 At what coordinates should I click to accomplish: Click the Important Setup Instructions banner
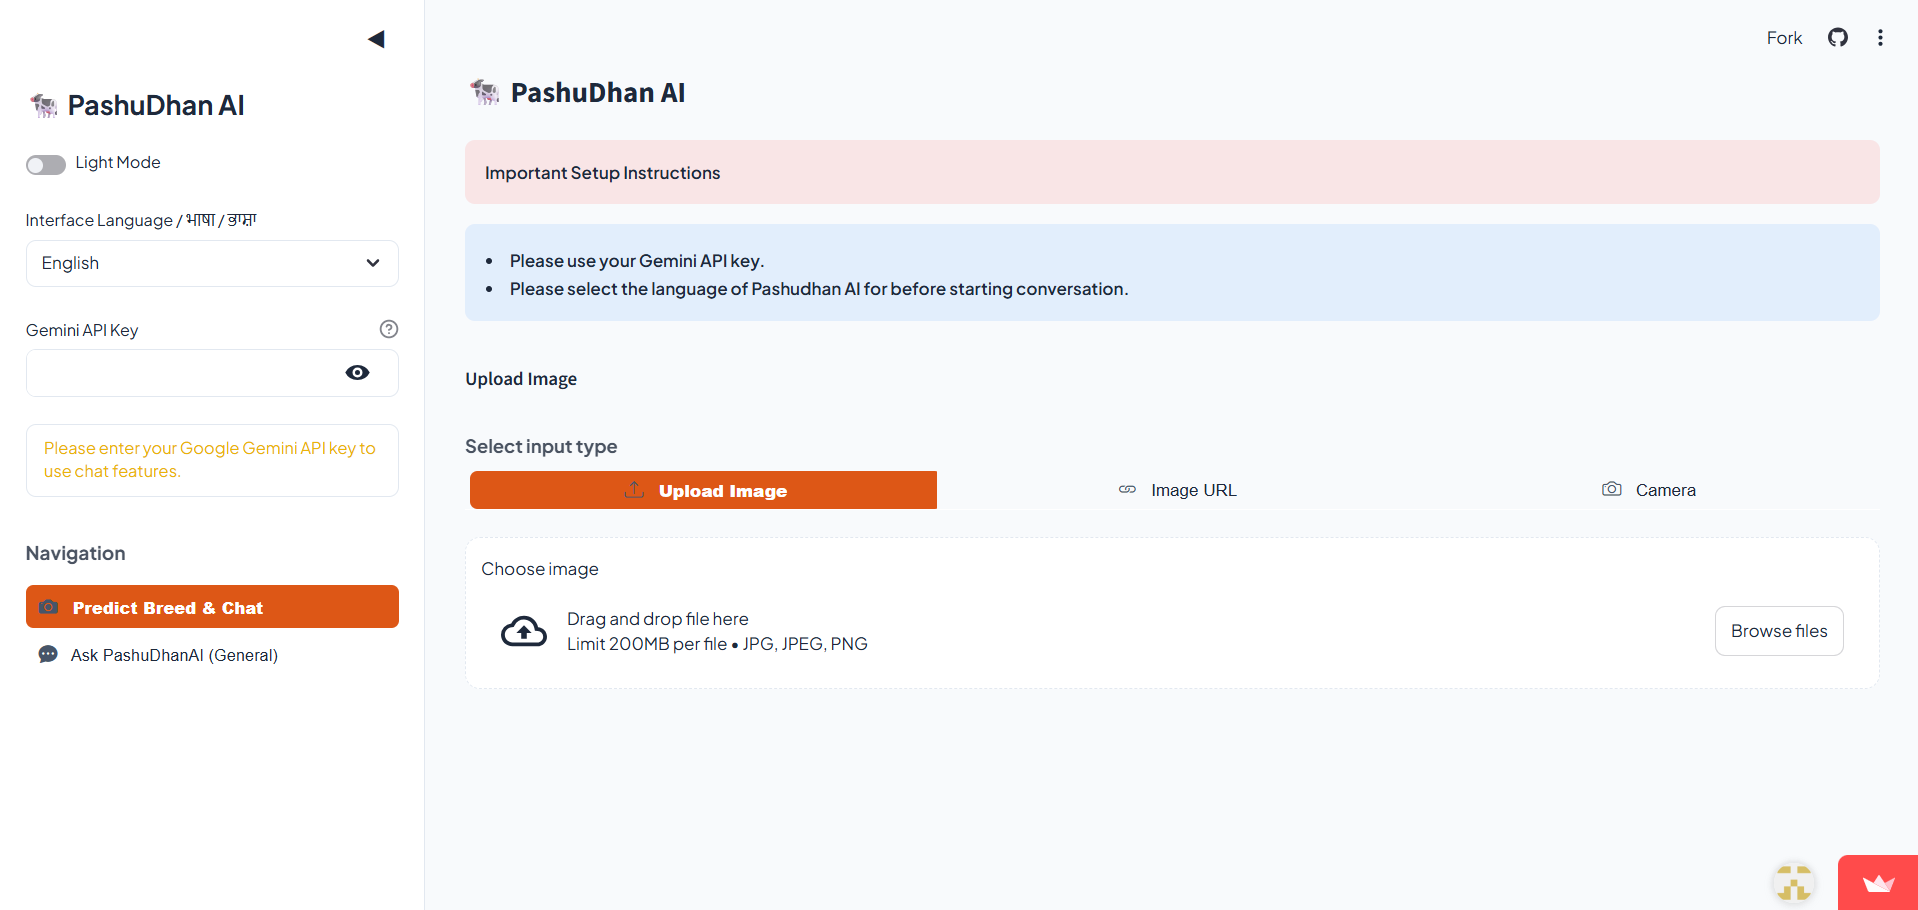click(1172, 172)
